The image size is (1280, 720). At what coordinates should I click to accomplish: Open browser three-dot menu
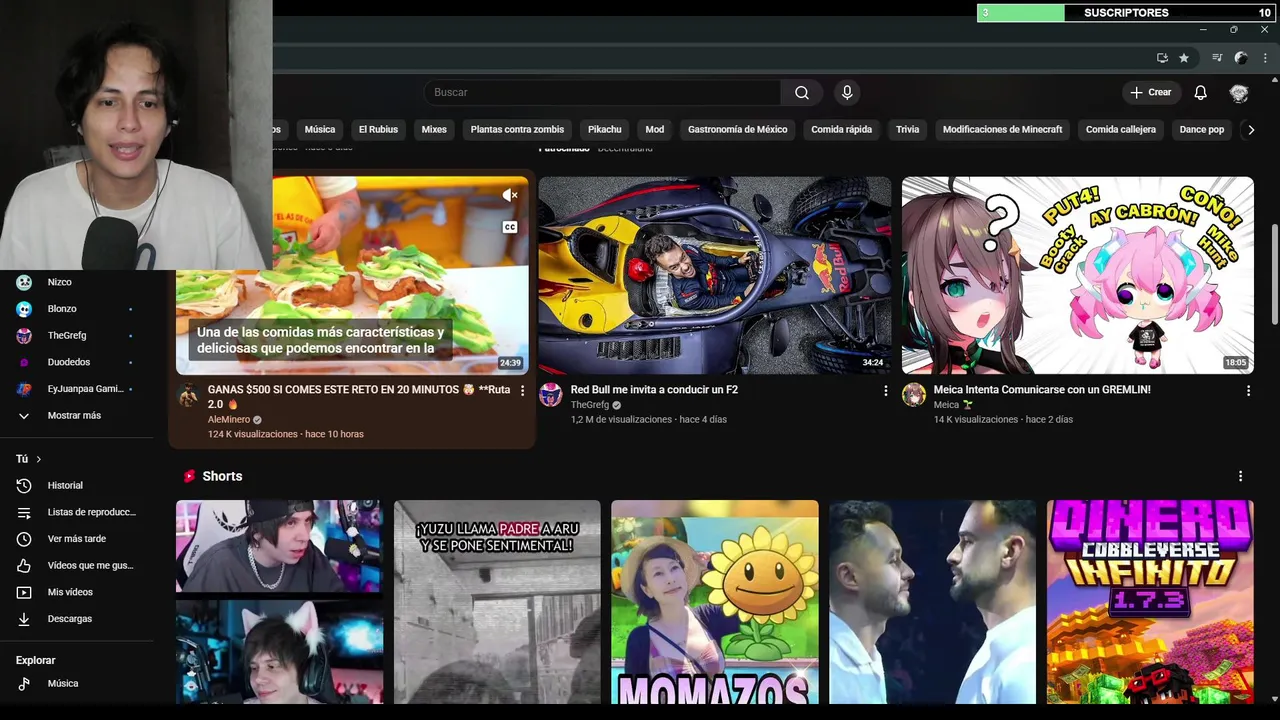point(1265,58)
